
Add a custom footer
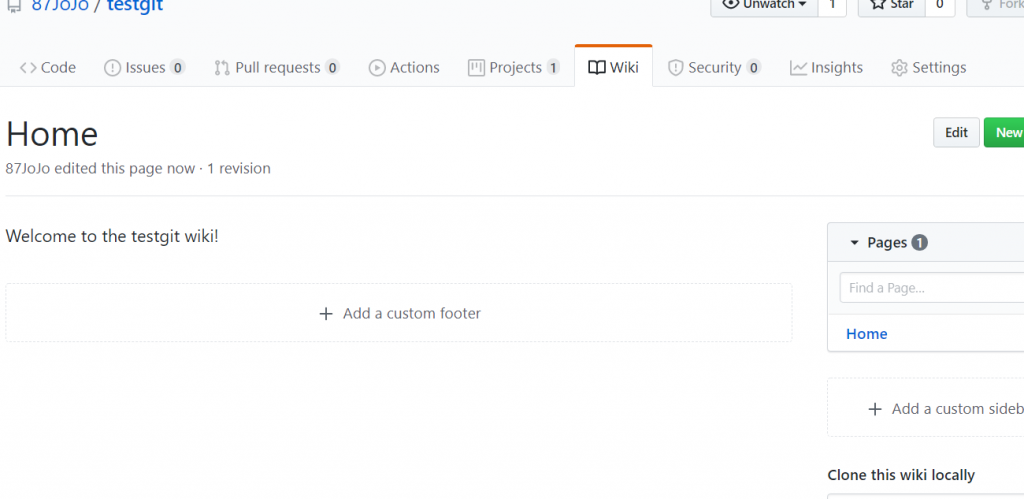(399, 313)
